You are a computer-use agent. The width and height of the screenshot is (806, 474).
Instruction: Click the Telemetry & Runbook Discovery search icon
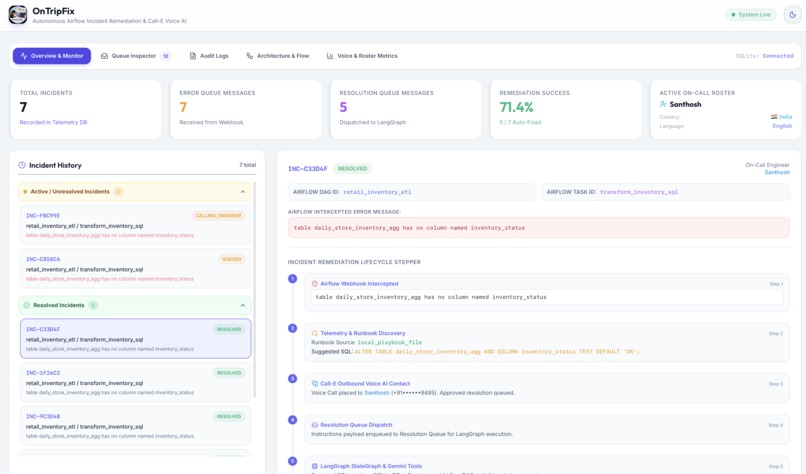pyautogui.click(x=315, y=333)
